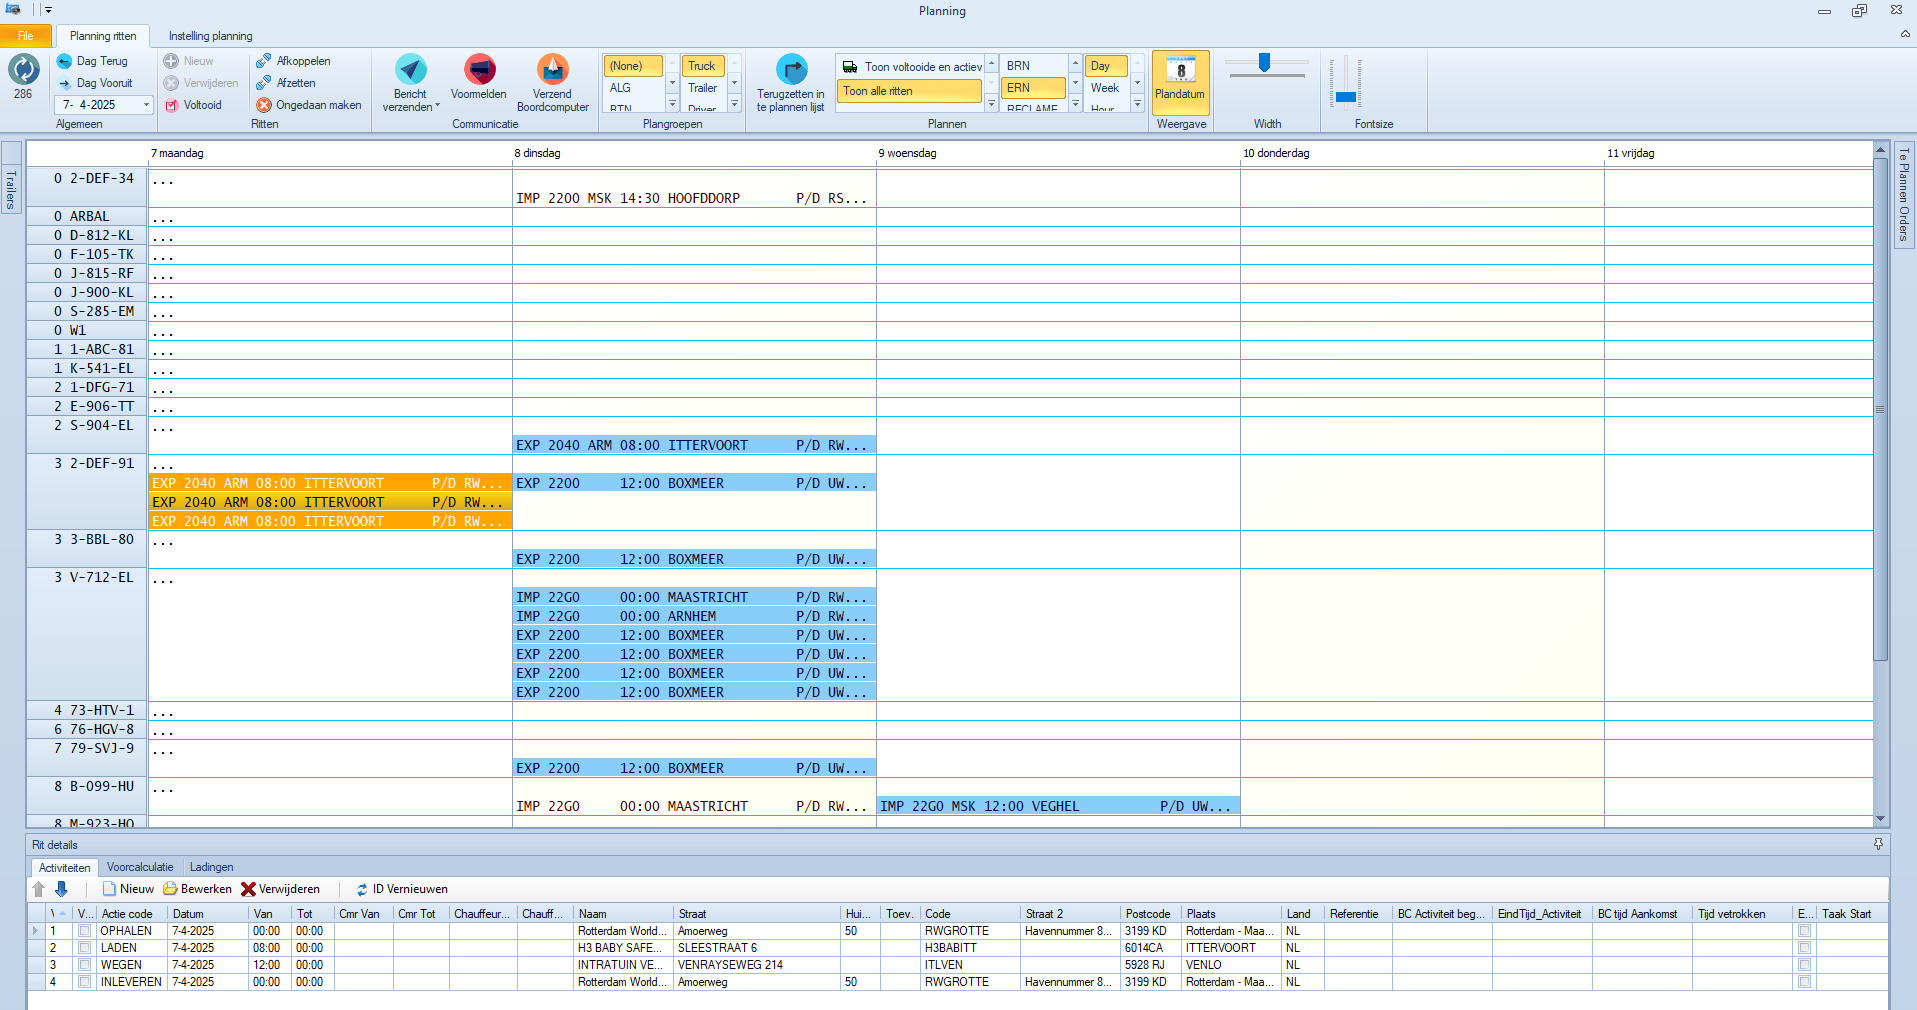Tick the checkbox in LADEN row
This screenshot has width=1917, height=1010.
tap(85, 948)
